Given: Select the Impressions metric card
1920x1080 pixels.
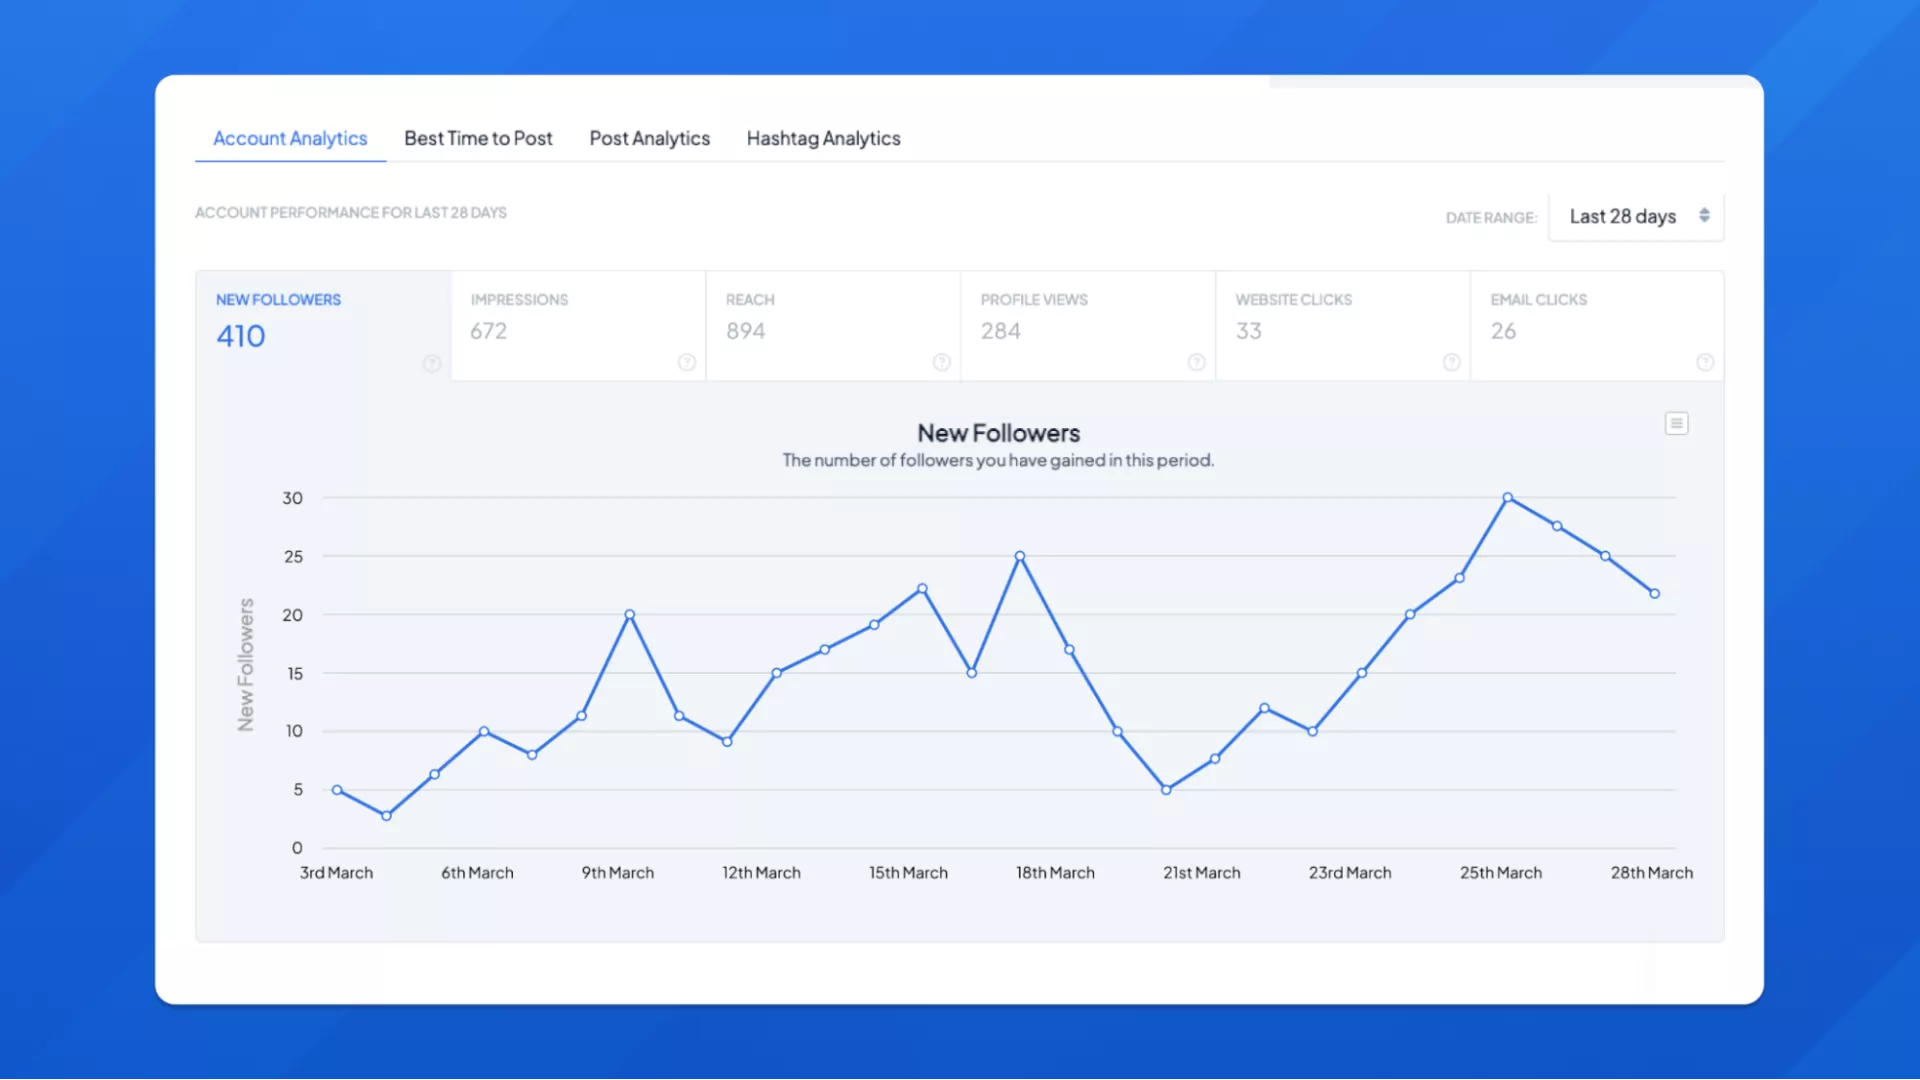Looking at the screenshot, I should click(578, 325).
